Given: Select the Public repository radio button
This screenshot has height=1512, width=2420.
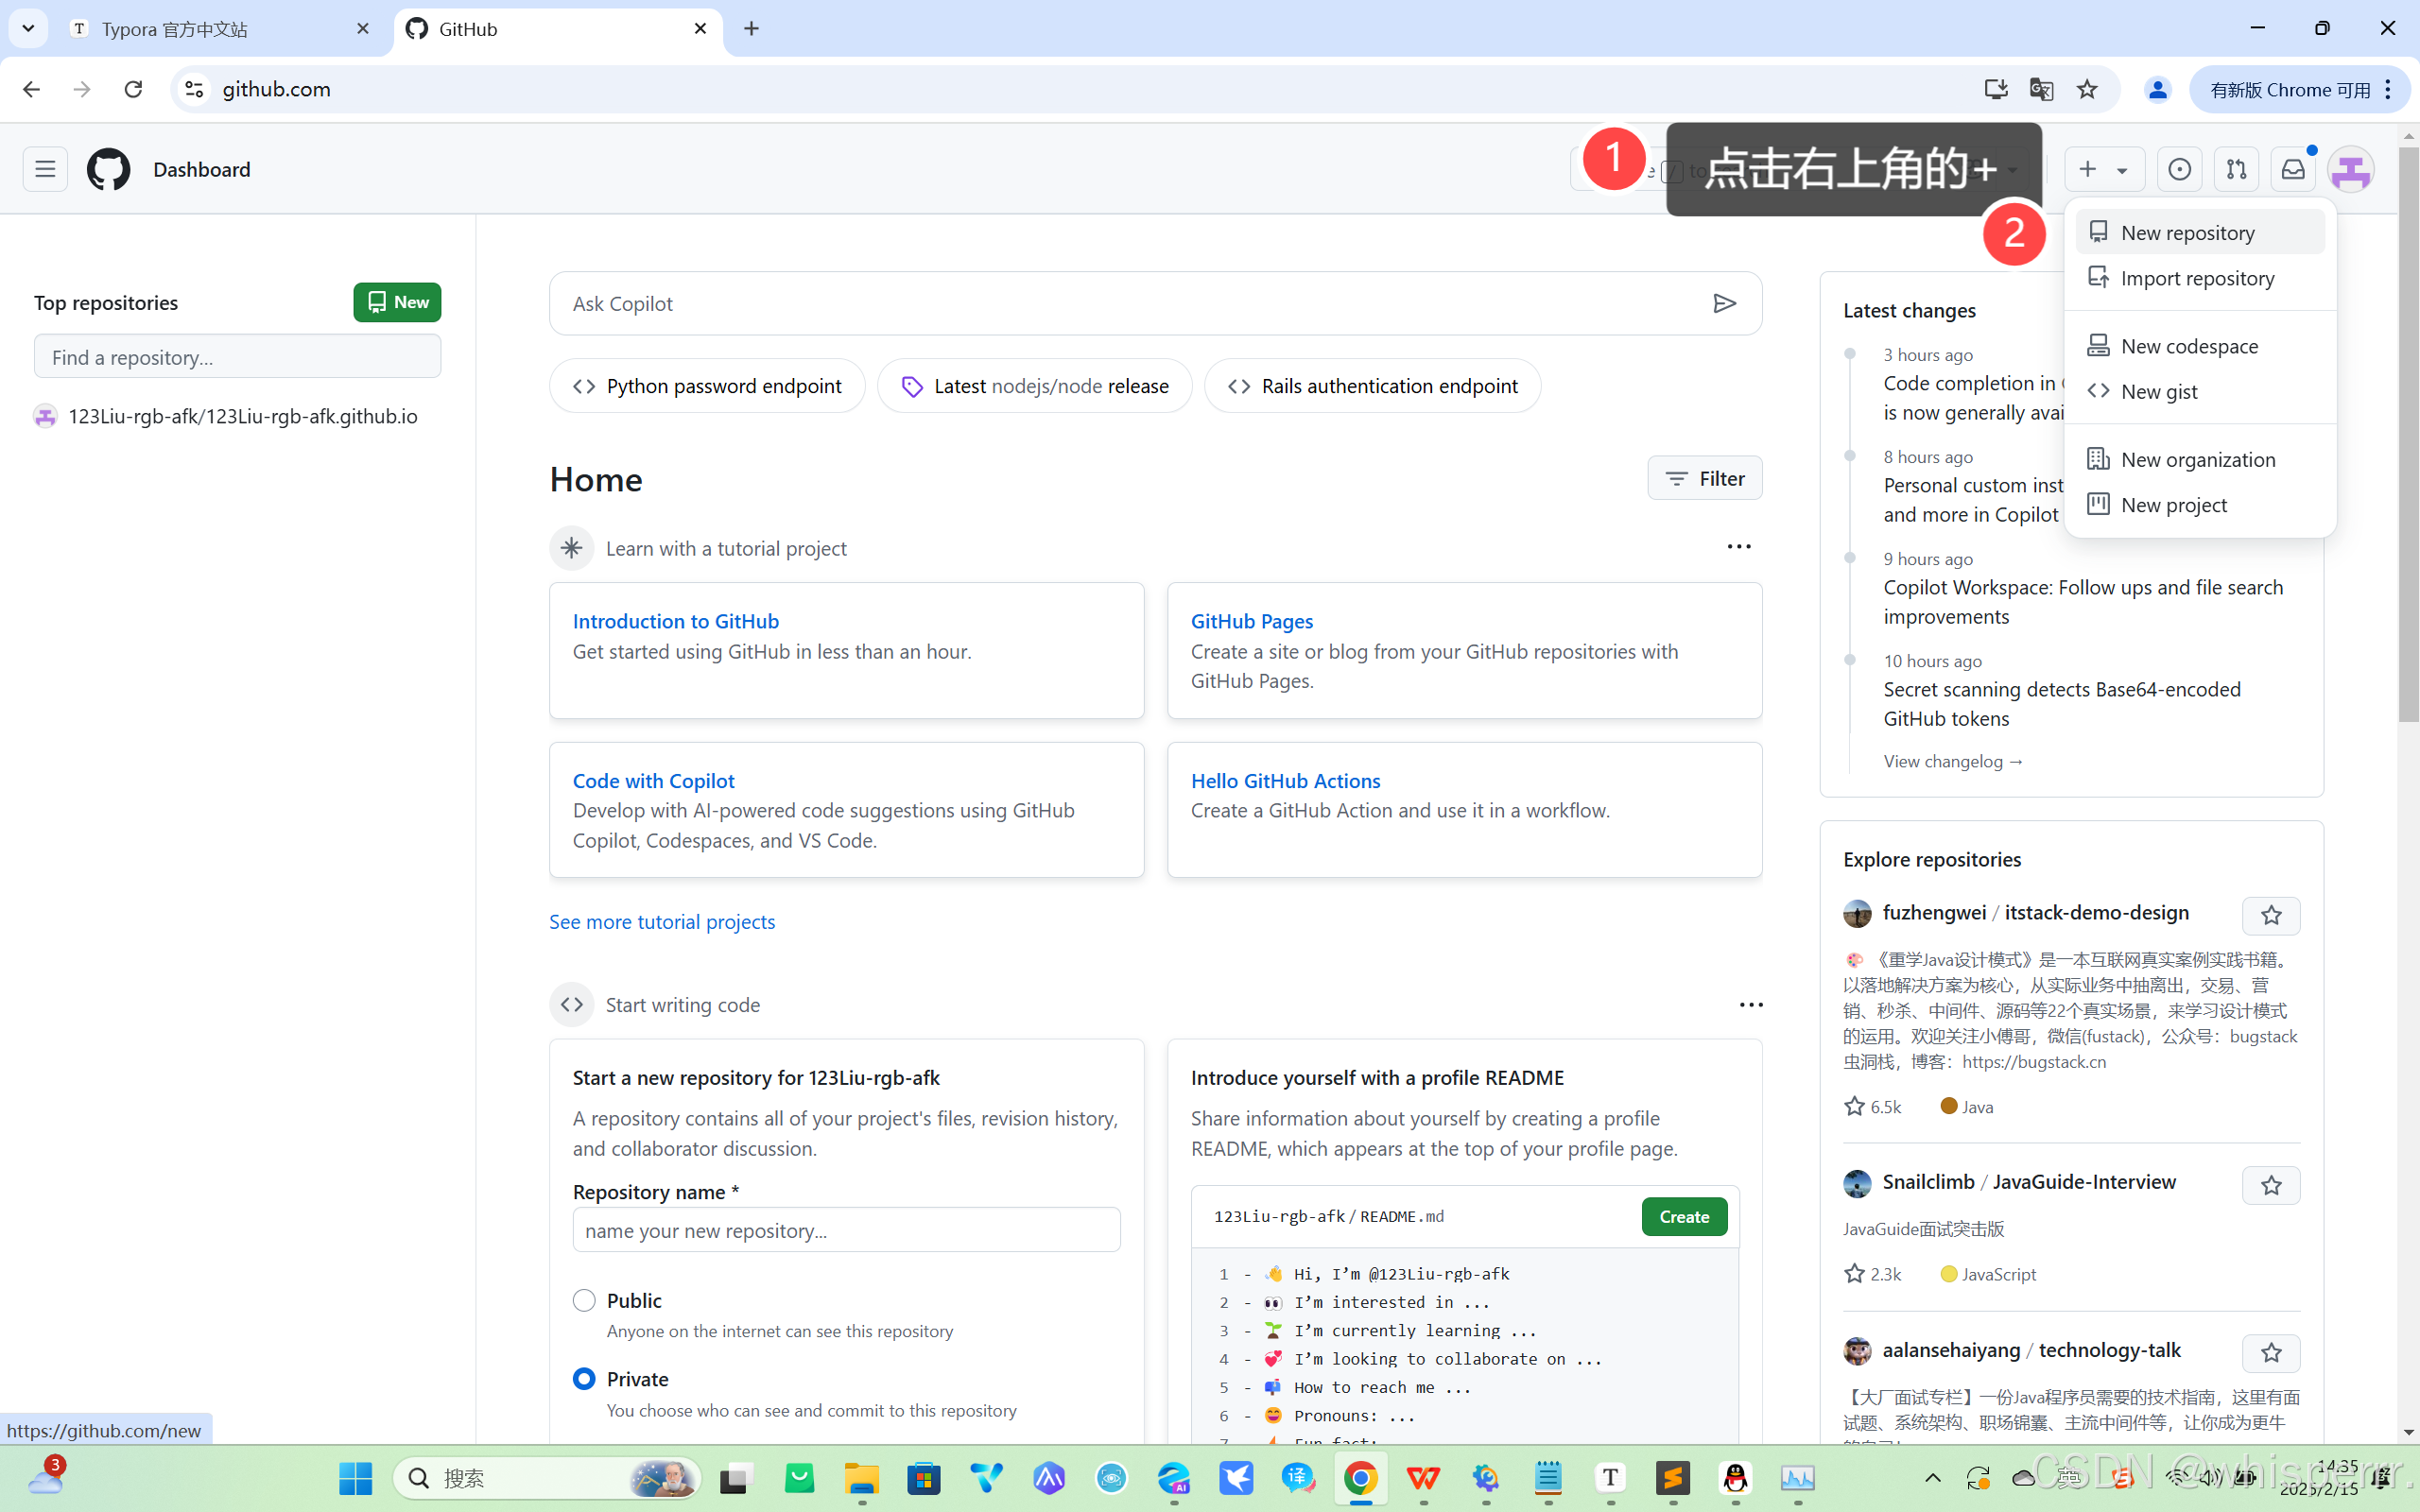Looking at the screenshot, I should [x=584, y=1300].
